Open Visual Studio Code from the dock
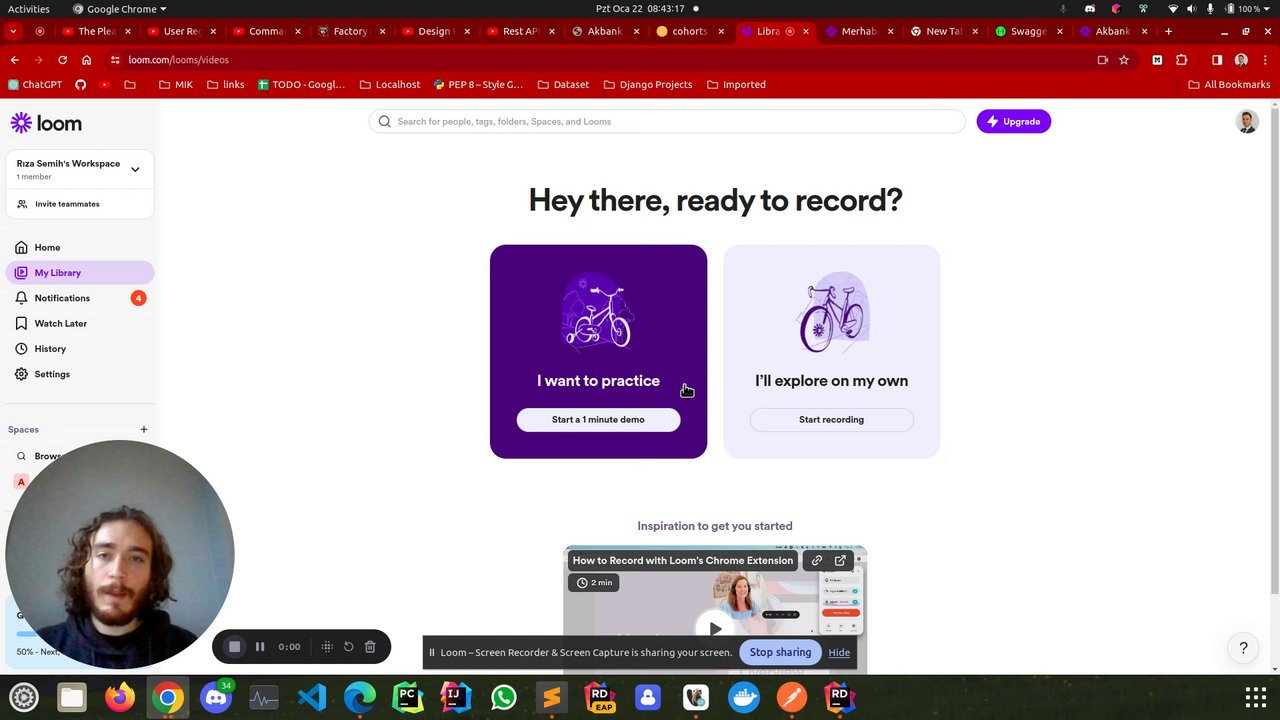 tap(312, 697)
